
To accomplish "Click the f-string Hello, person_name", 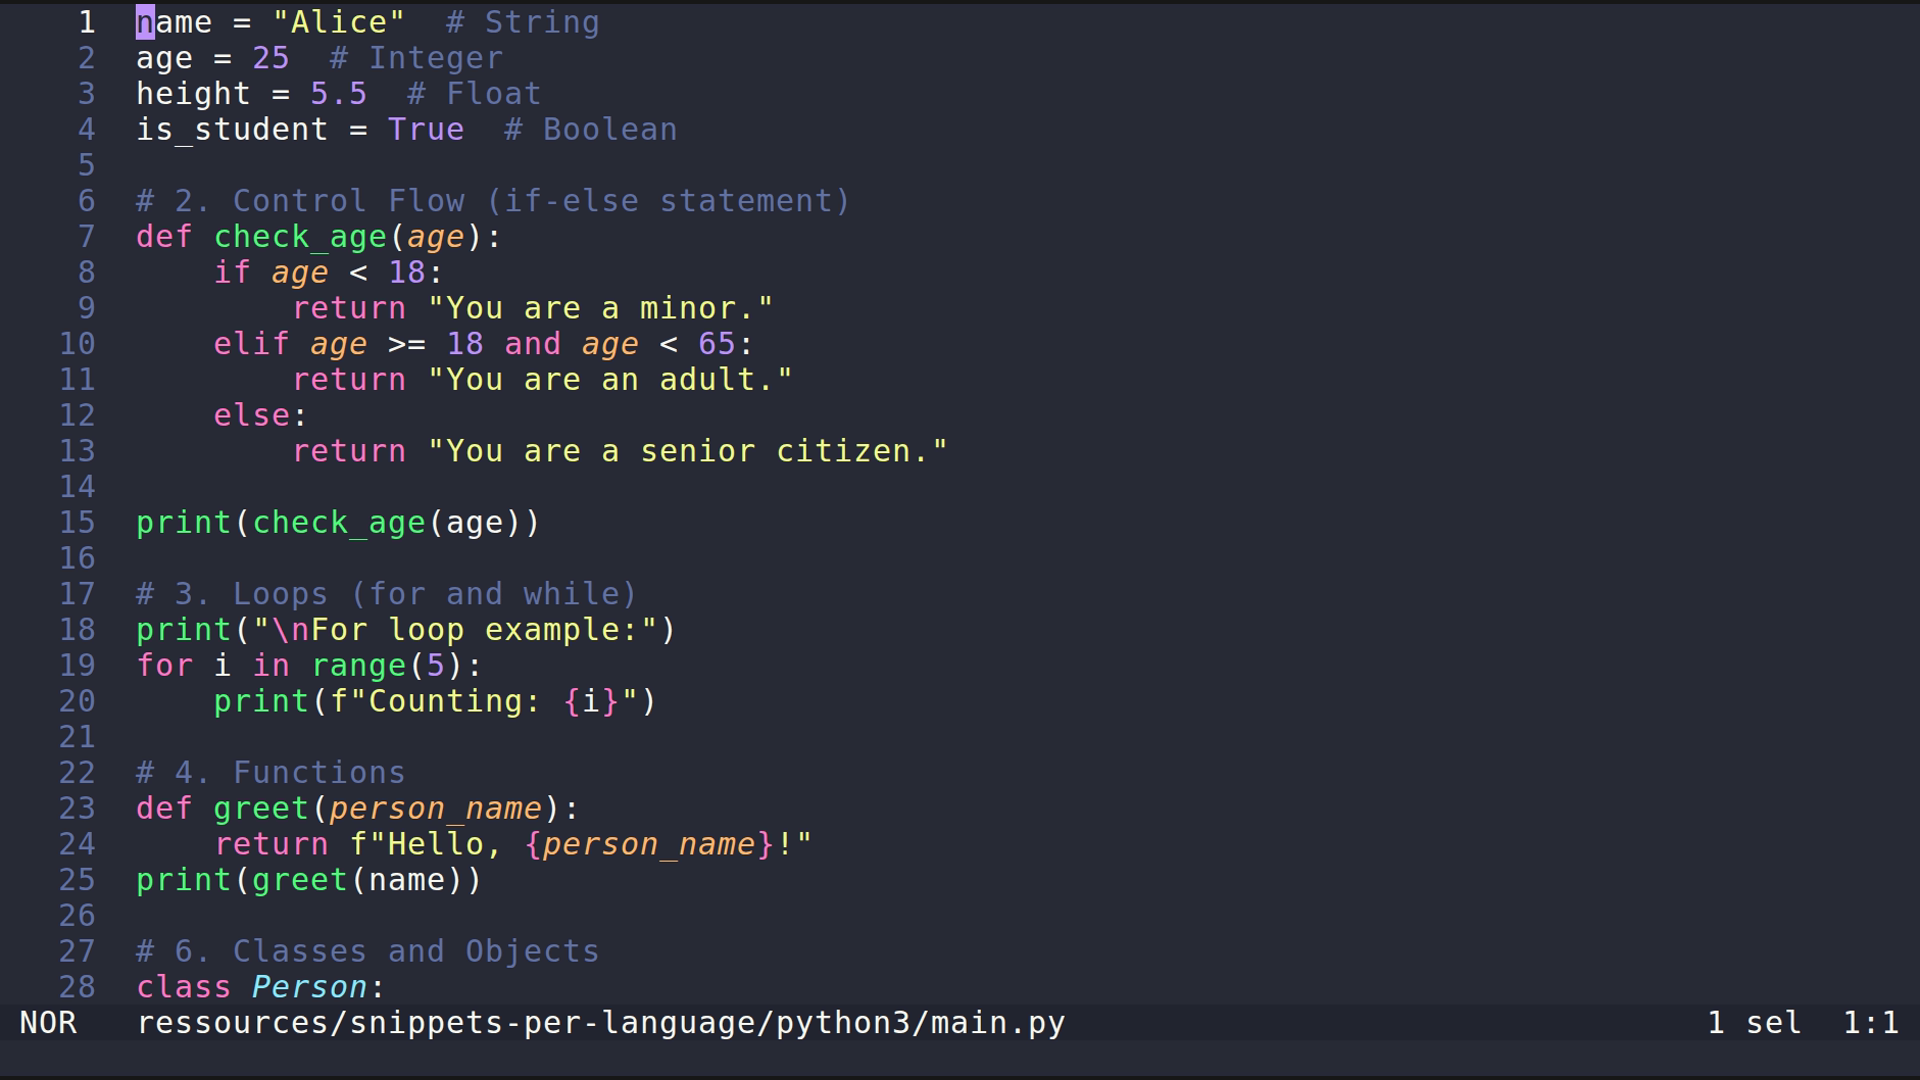I will [x=580, y=843].
